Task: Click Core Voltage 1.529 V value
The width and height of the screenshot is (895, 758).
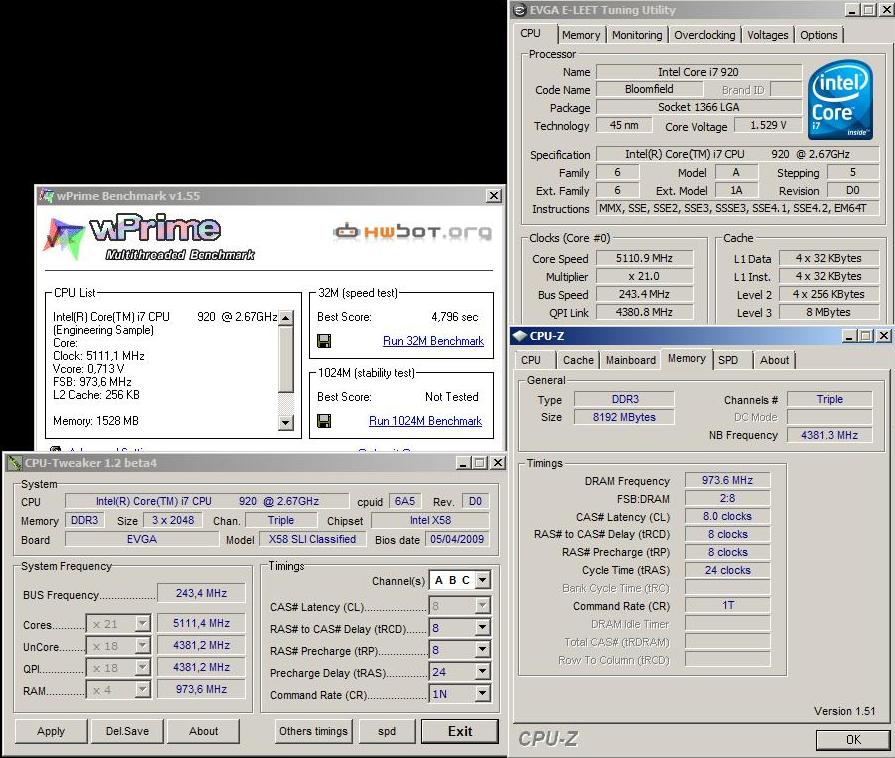Action: (768, 125)
